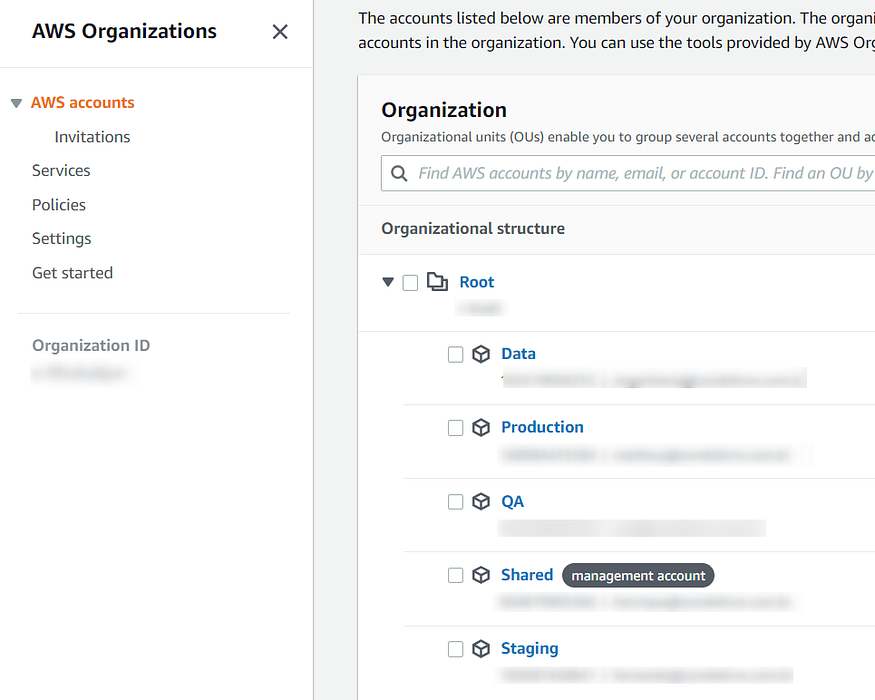Image resolution: width=875 pixels, height=700 pixels.
Task: Click the Shared account cube icon
Action: 481,575
